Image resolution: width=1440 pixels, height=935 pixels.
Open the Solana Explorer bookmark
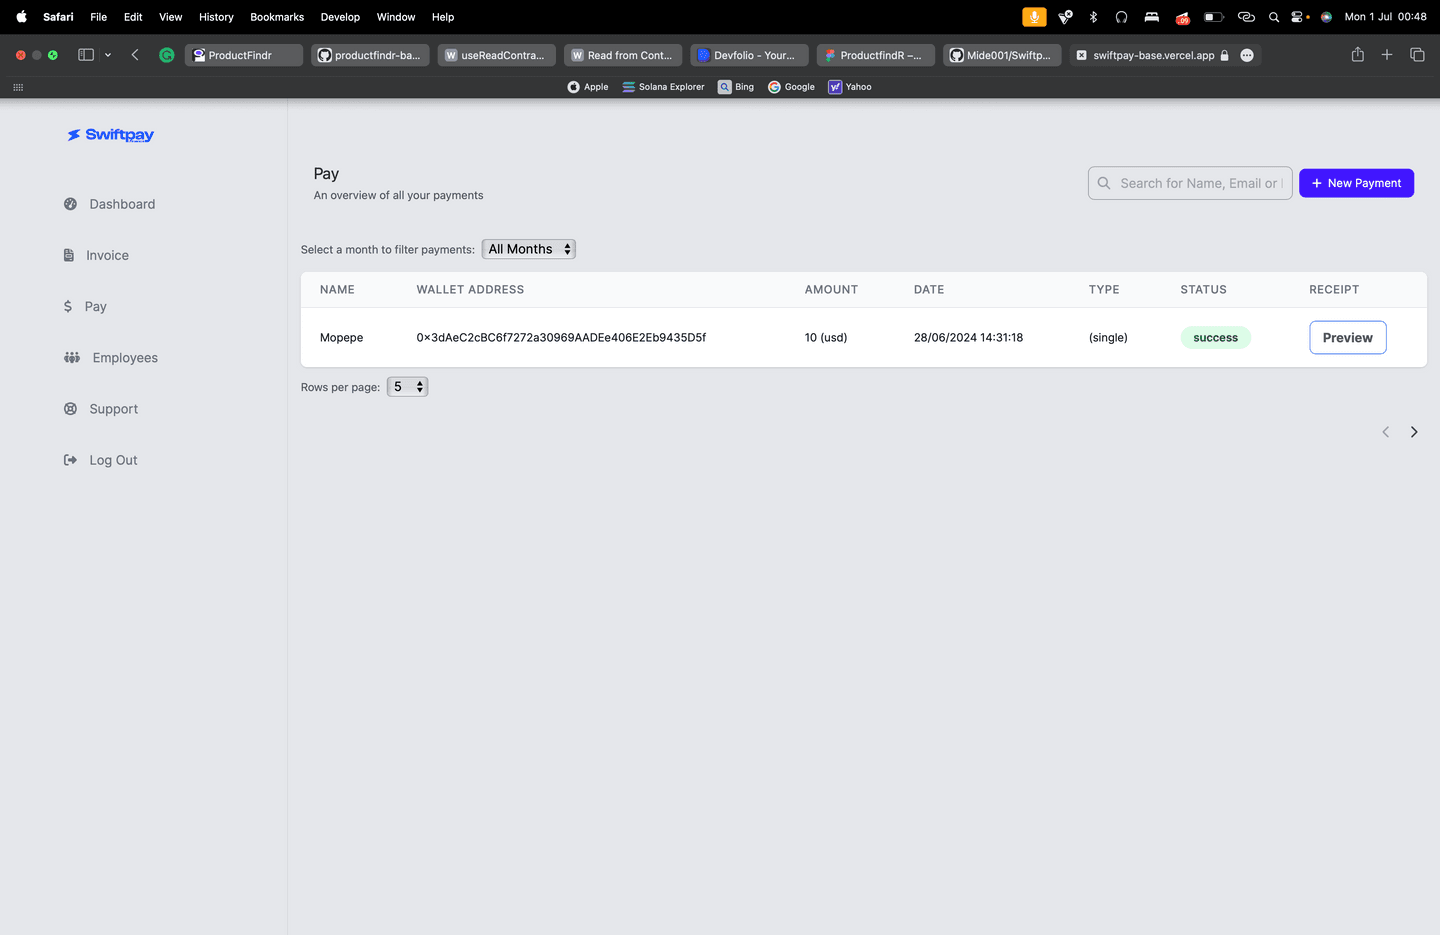point(663,87)
